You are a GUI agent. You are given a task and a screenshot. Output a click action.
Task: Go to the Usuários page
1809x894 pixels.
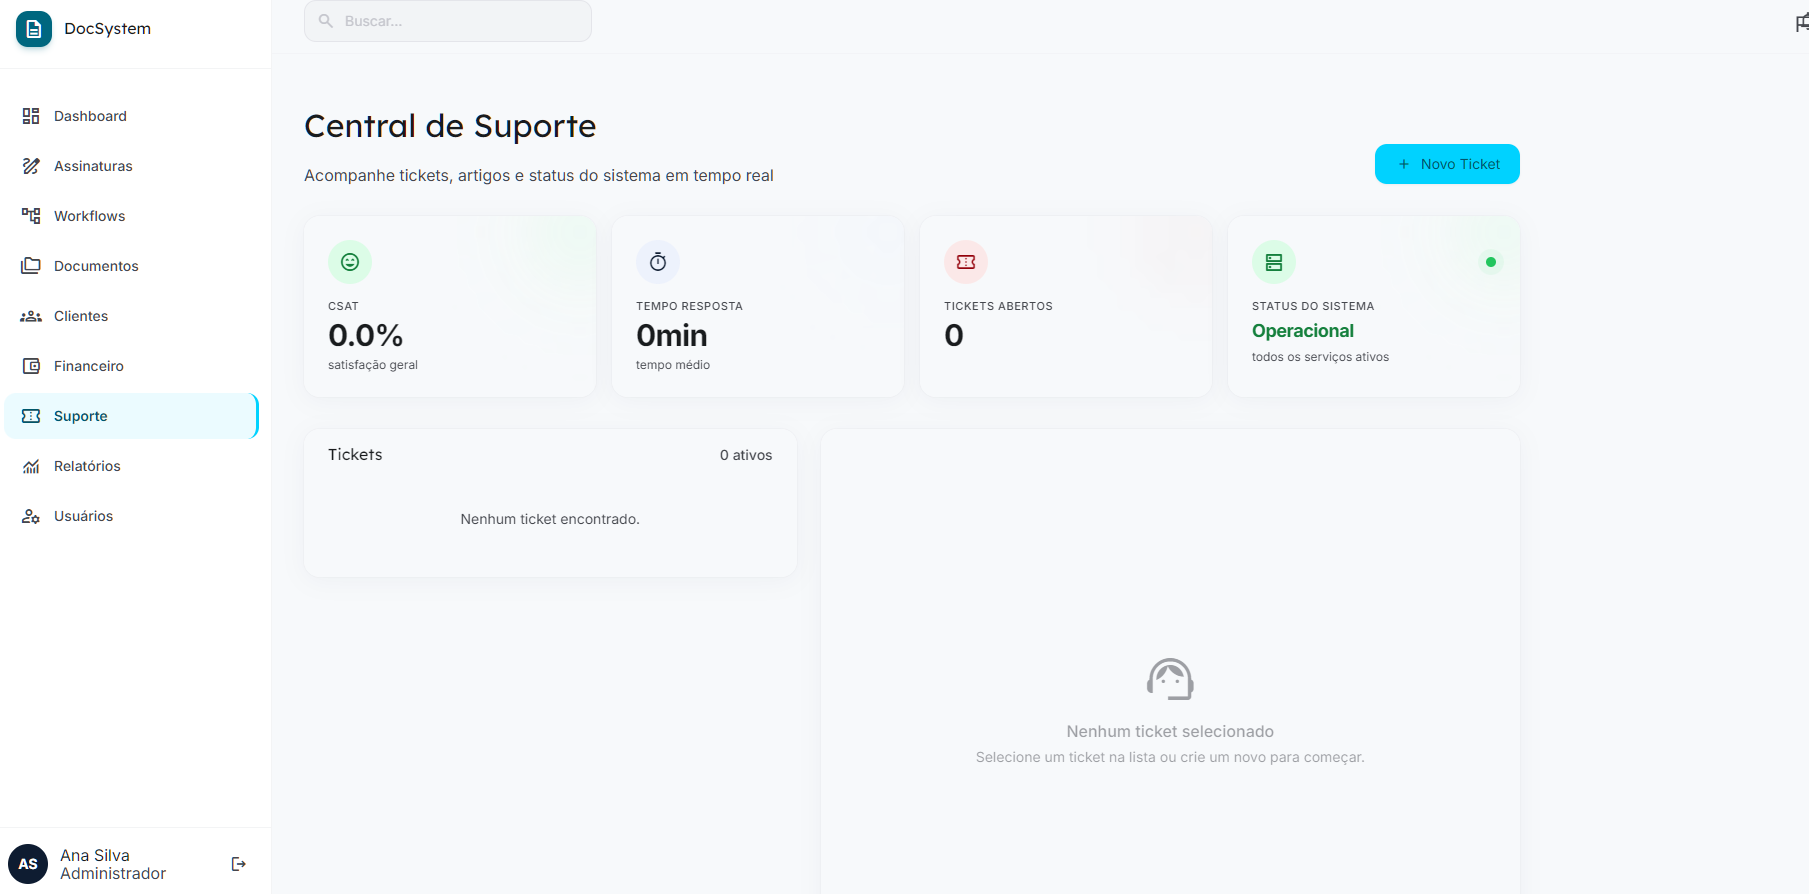click(x=131, y=516)
